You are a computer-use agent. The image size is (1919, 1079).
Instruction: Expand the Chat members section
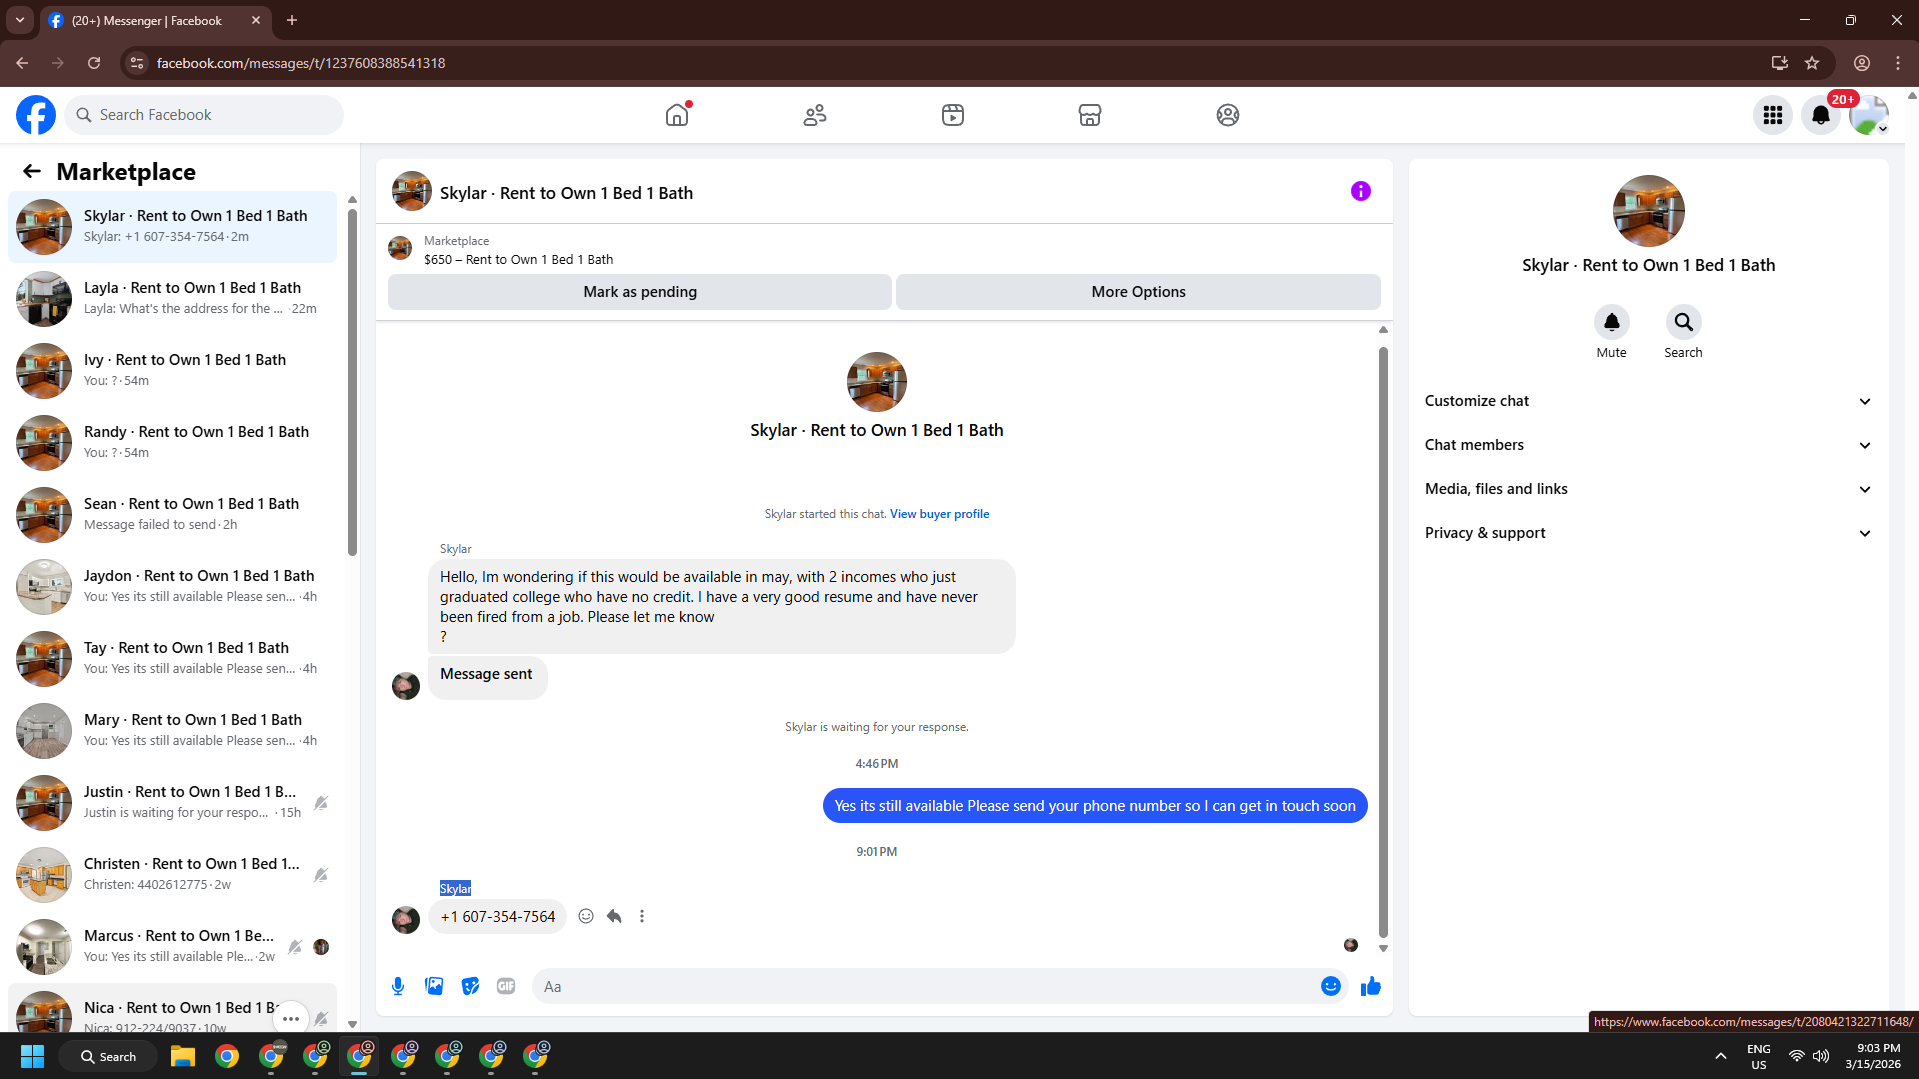[x=1648, y=445]
